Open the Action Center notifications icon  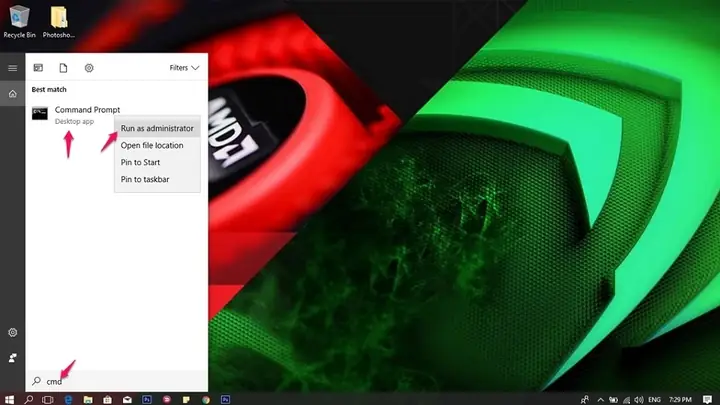(708, 399)
